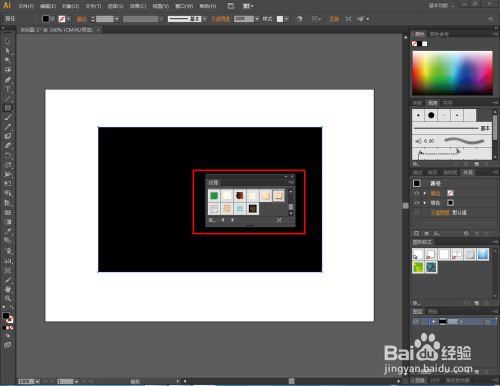Click the texture library menu icon at bottom-left
Screen dimensions: 500x386
[212, 220]
